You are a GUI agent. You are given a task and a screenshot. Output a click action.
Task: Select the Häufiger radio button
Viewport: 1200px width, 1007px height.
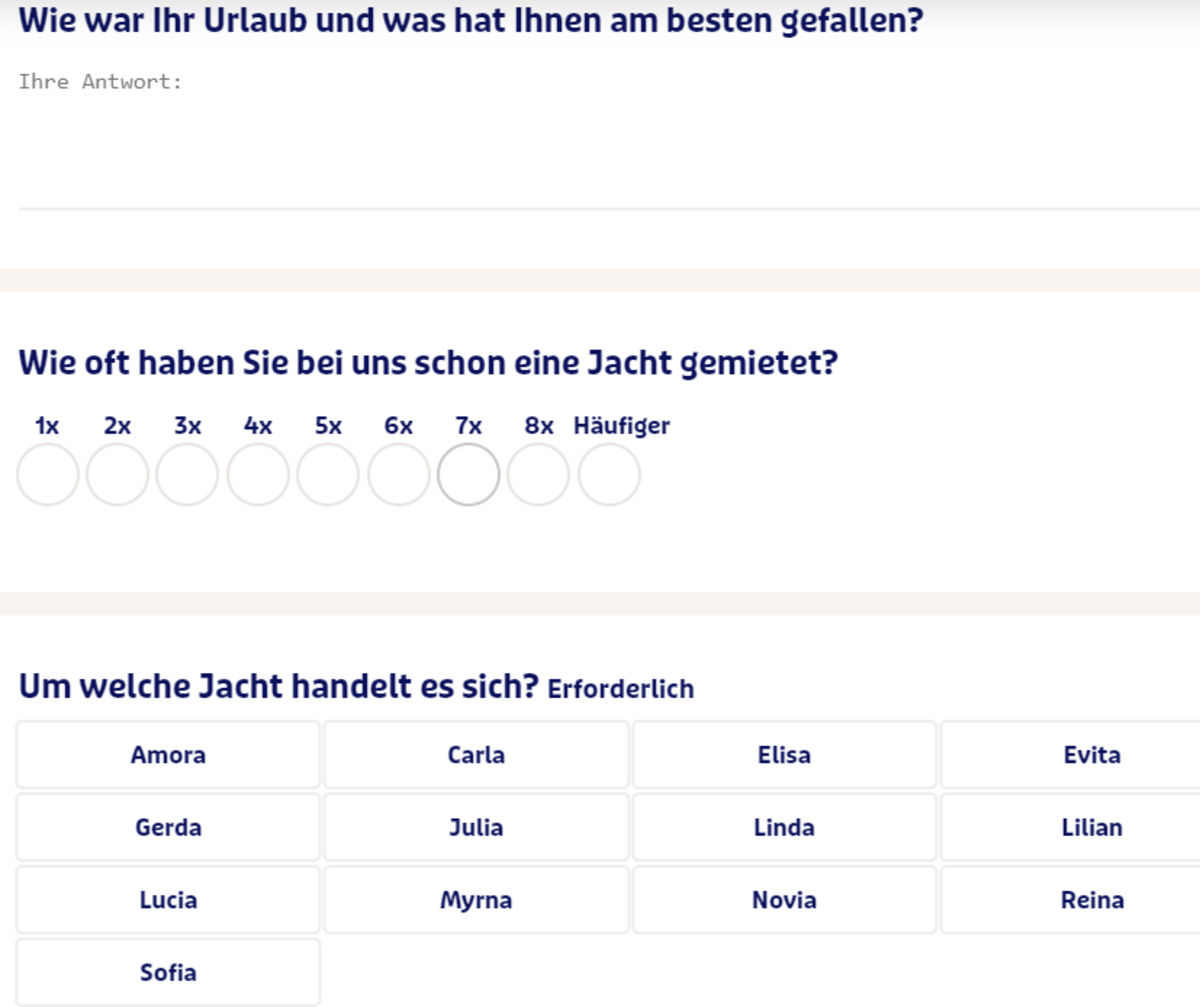[609, 475]
